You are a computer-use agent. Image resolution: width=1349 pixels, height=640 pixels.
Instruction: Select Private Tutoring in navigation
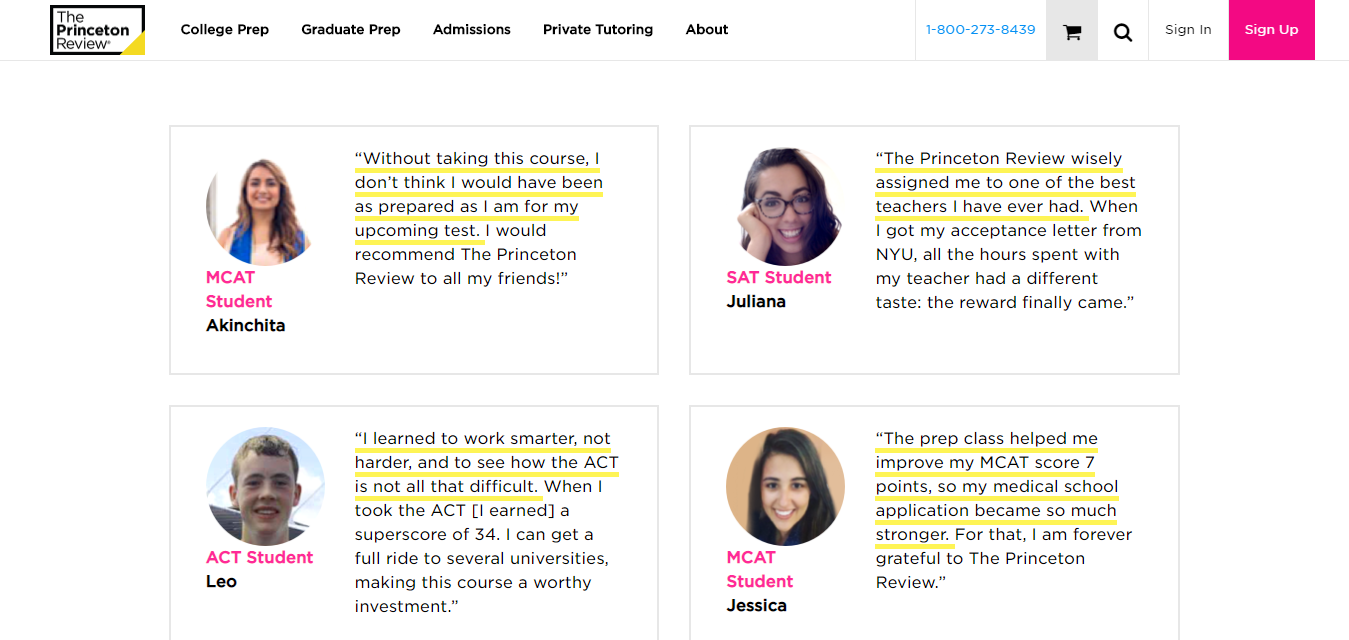tap(597, 30)
